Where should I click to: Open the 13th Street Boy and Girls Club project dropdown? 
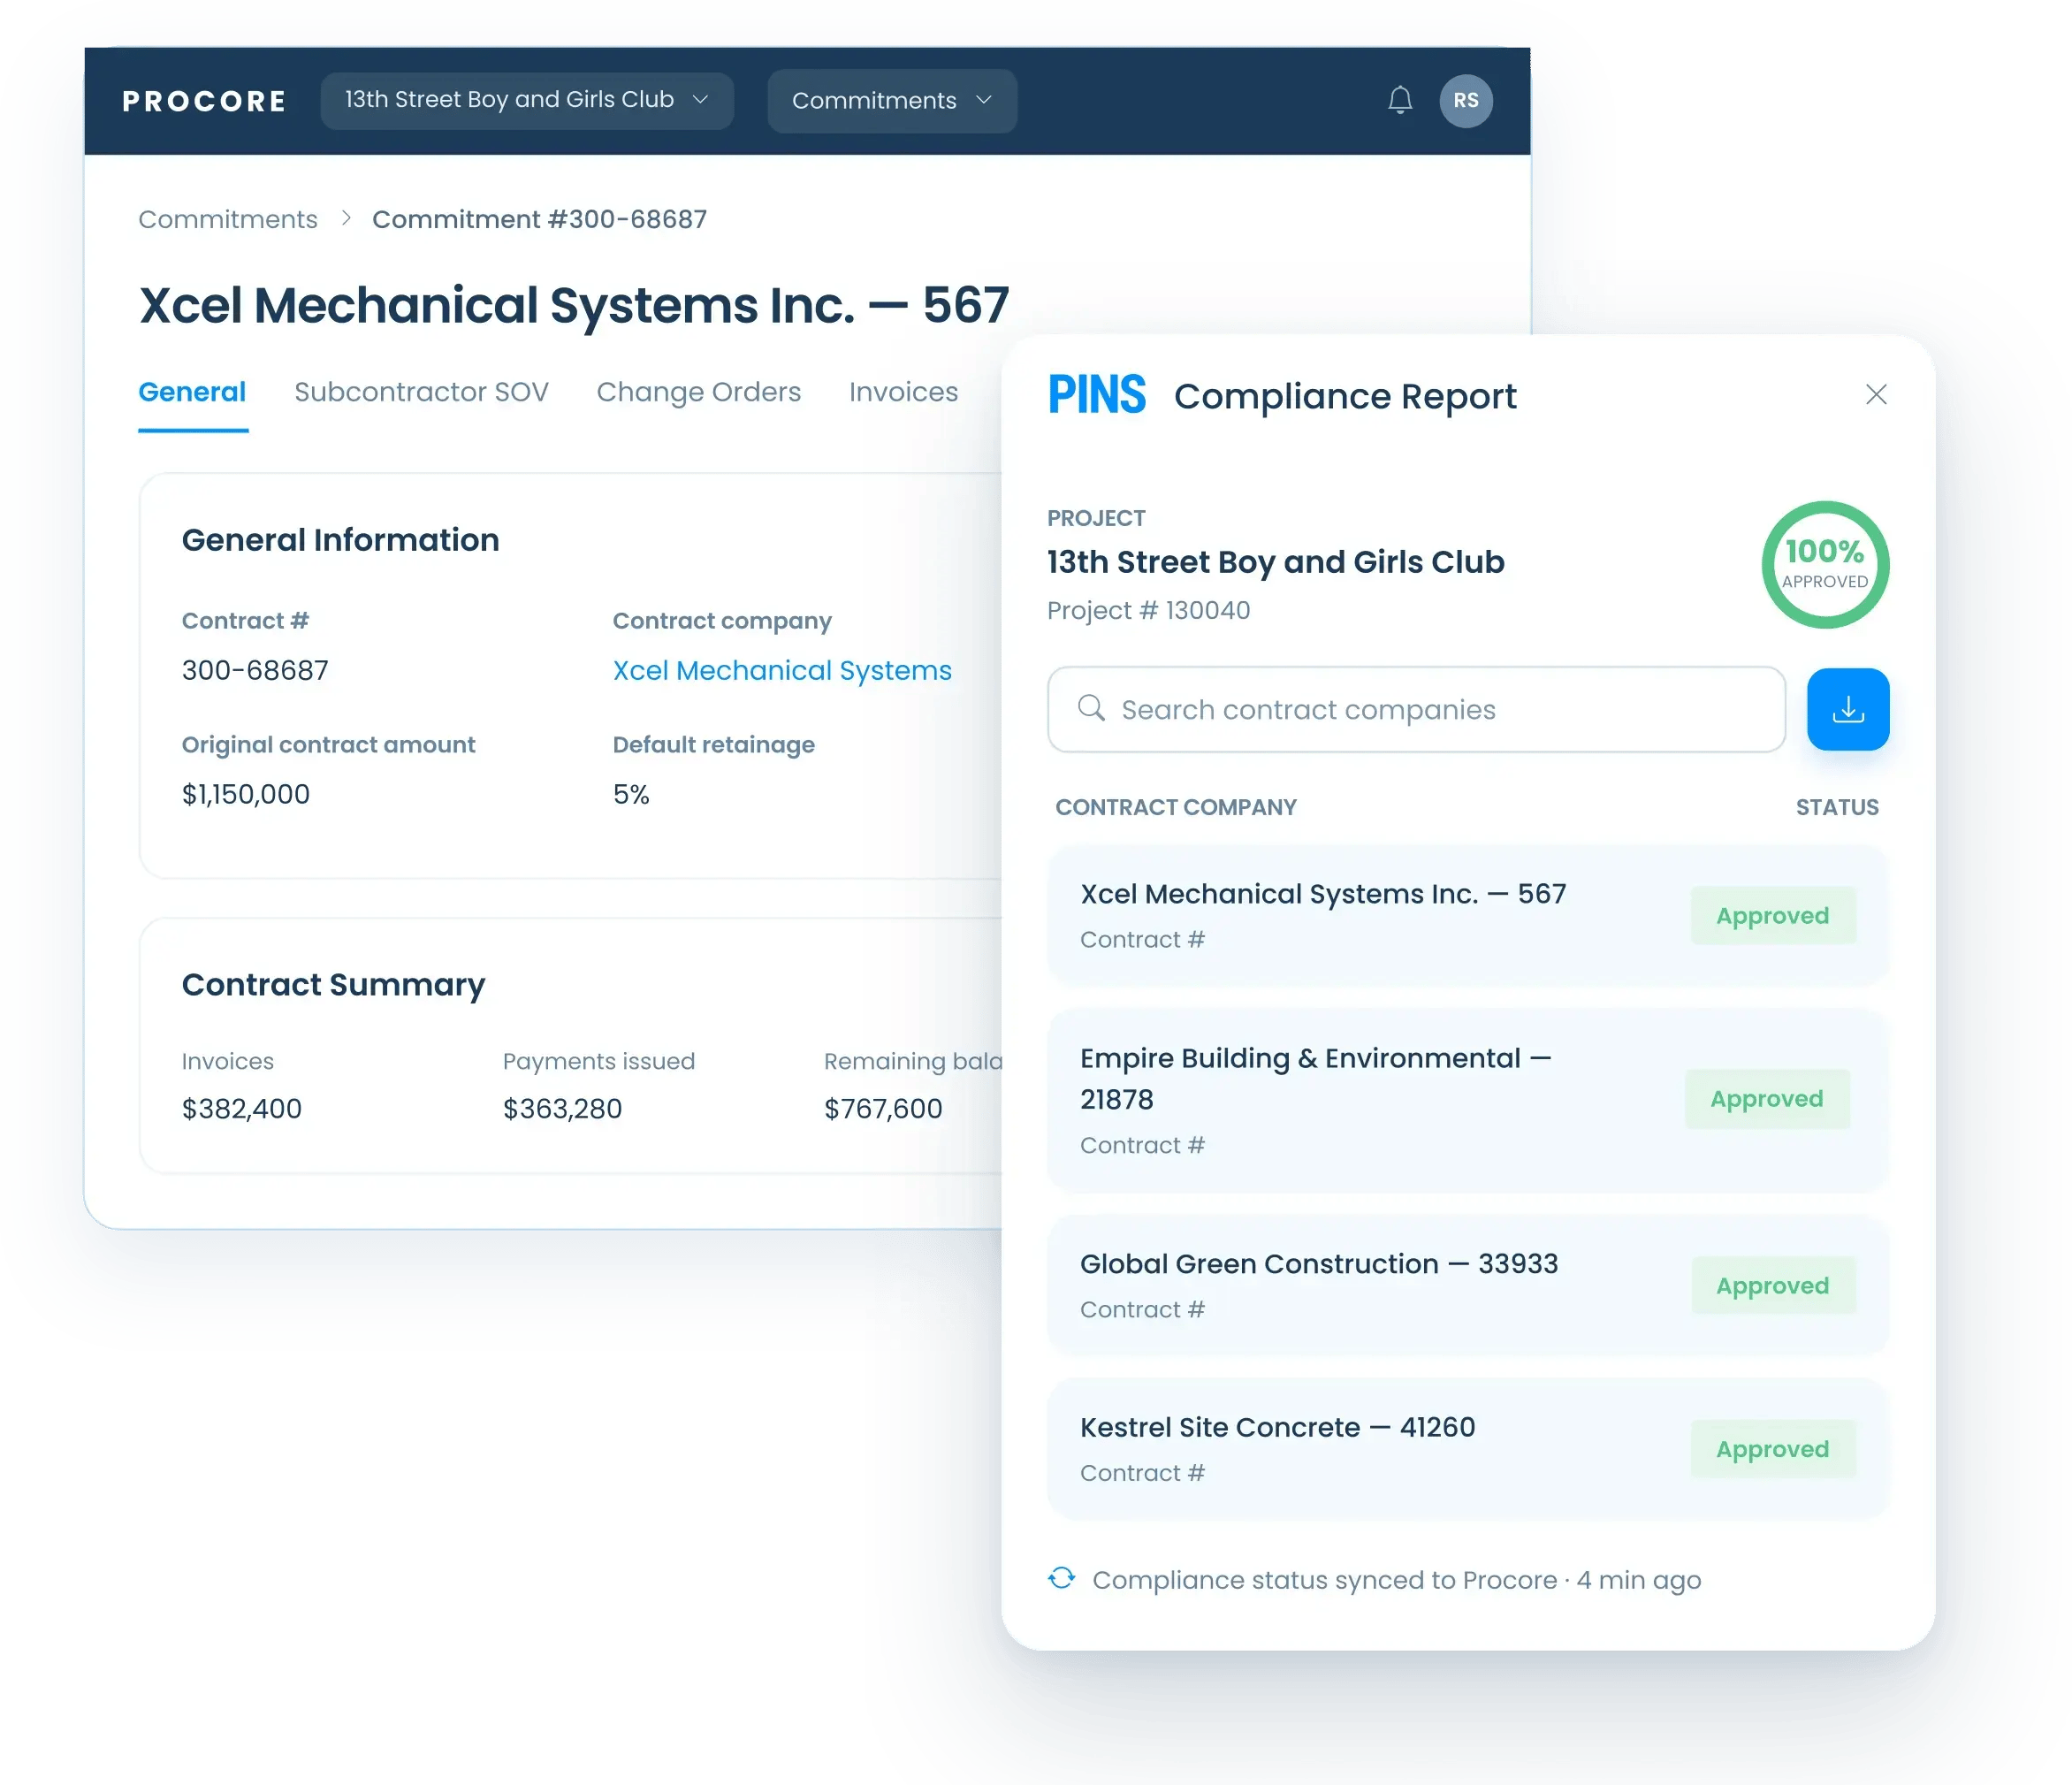[527, 100]
